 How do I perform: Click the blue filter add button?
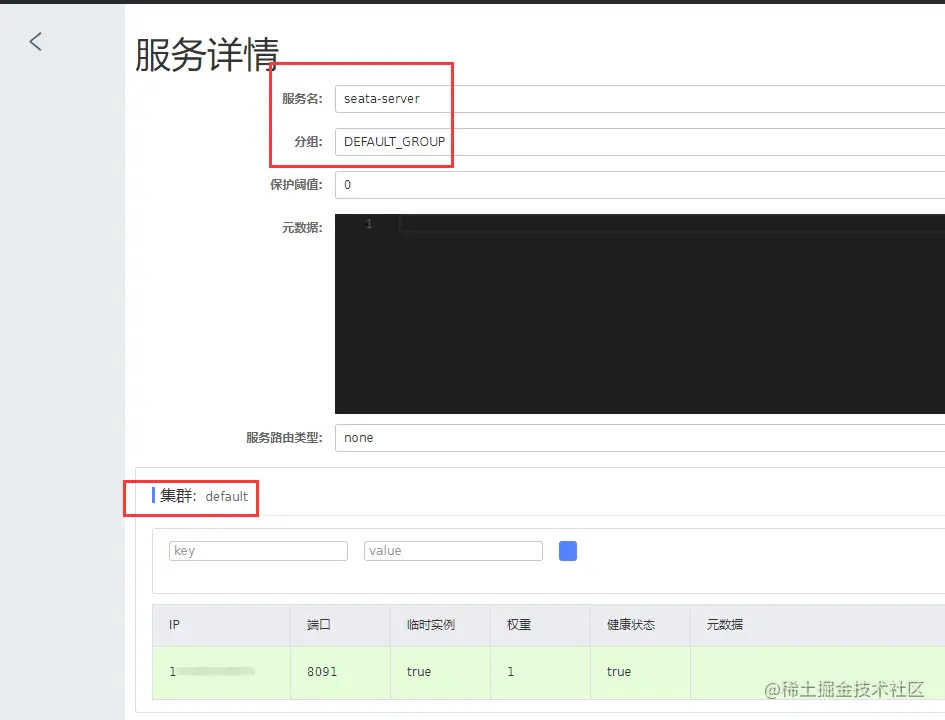tap(568, 551)
